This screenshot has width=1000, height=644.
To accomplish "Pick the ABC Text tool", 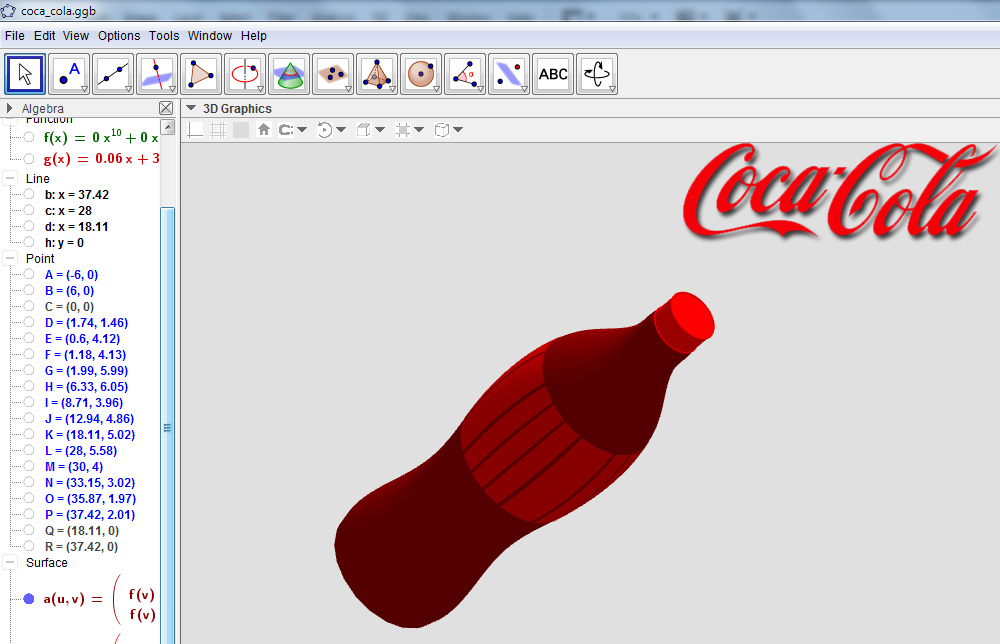I will [x=553, y=74].
